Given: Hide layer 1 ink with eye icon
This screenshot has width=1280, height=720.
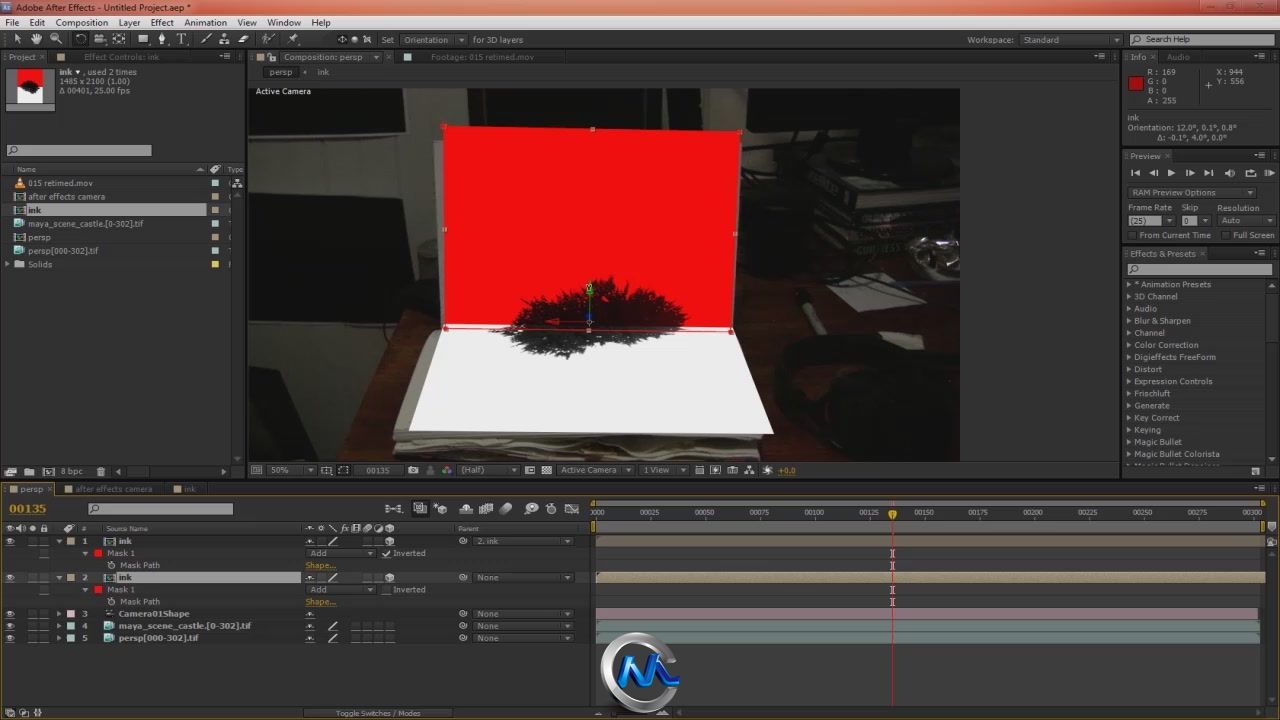Looking at the screenshot, I should pyautogui.click(x=10, y=541).
